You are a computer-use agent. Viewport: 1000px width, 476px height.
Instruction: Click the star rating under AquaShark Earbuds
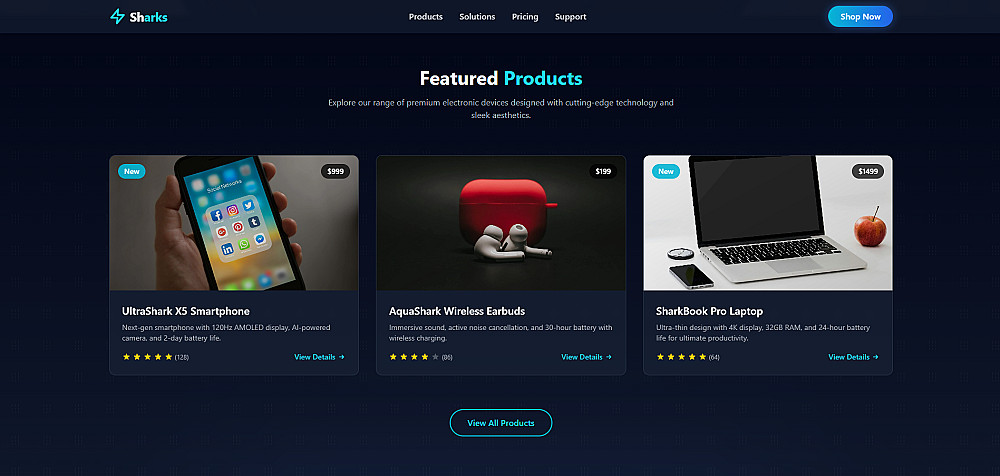tap(415, 357)
